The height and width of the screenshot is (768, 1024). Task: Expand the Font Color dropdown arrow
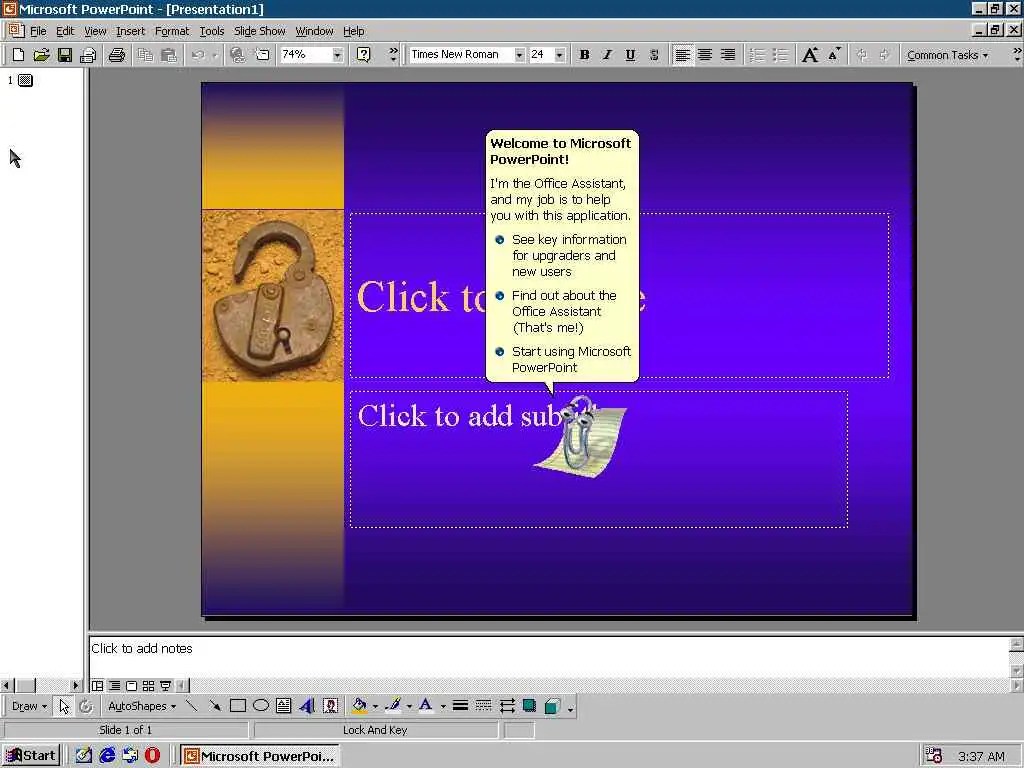click(x=443, y=706)
